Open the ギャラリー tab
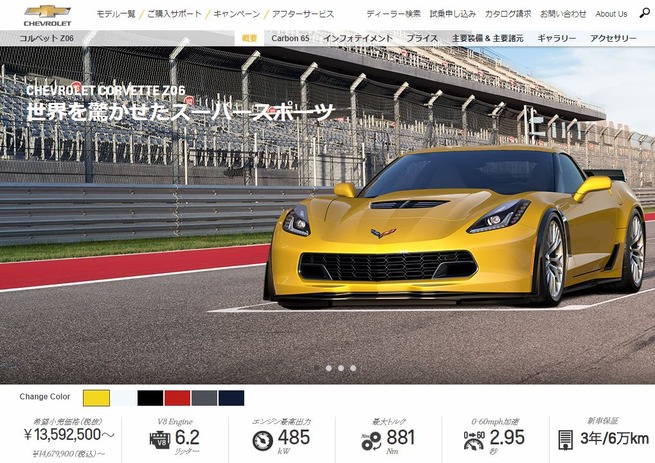 tap(556, 38)
